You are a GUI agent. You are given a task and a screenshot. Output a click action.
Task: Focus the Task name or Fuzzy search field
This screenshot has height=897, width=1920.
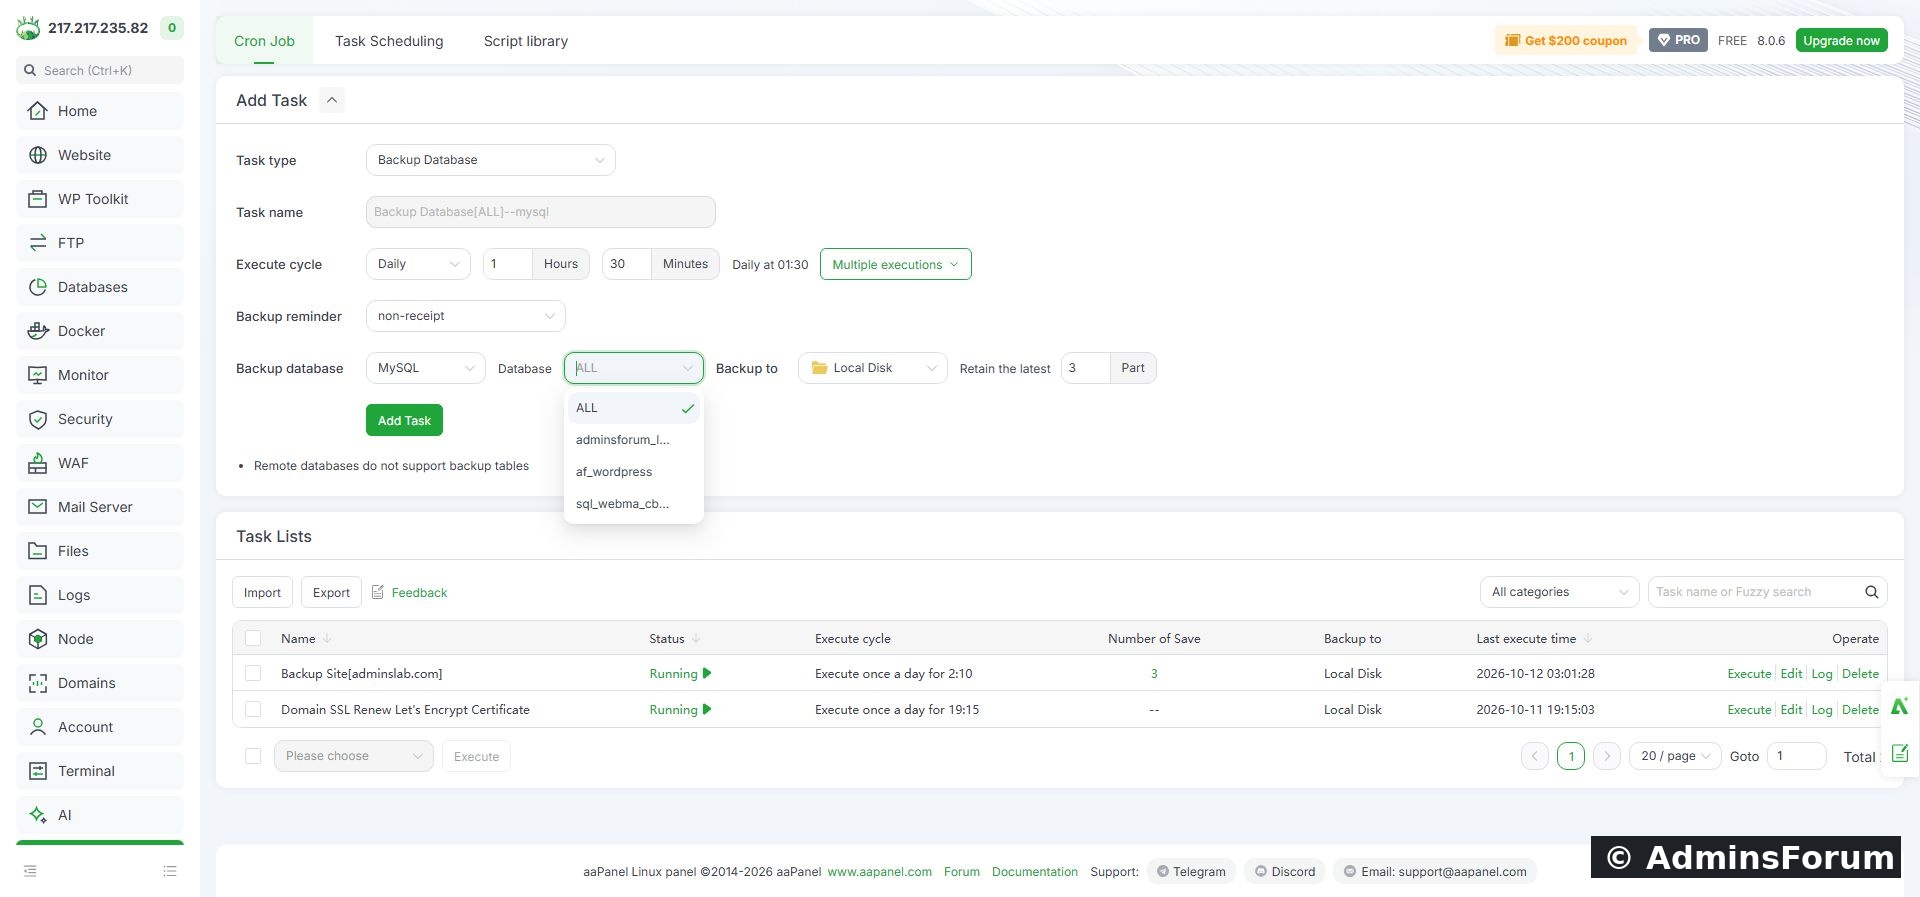pos(1756,592)
